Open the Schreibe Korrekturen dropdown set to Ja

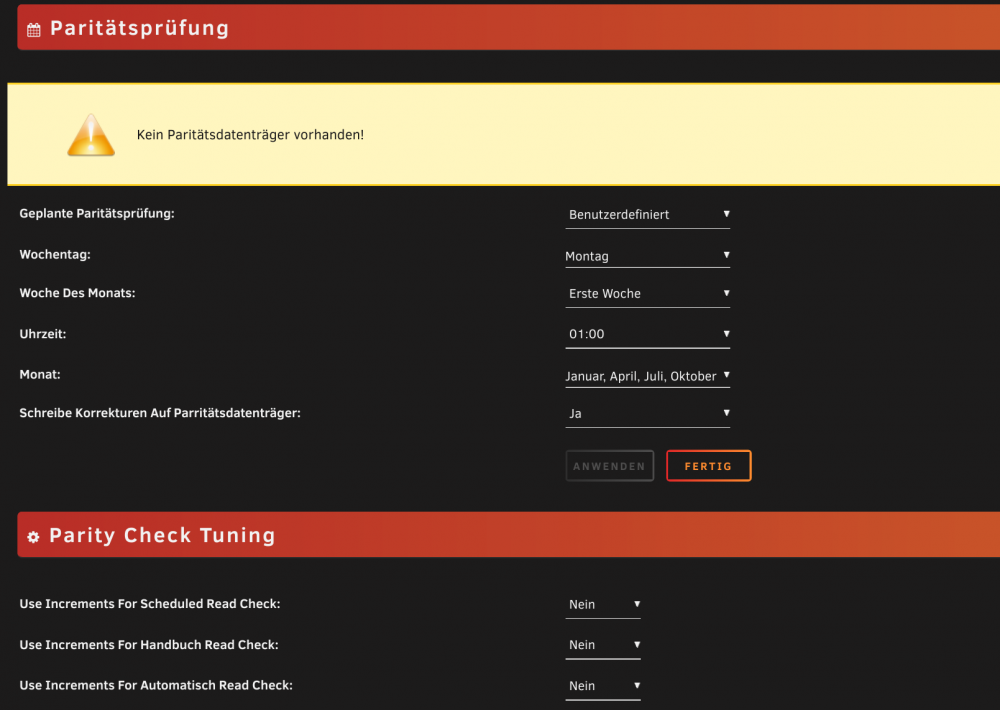pos(647,414)
